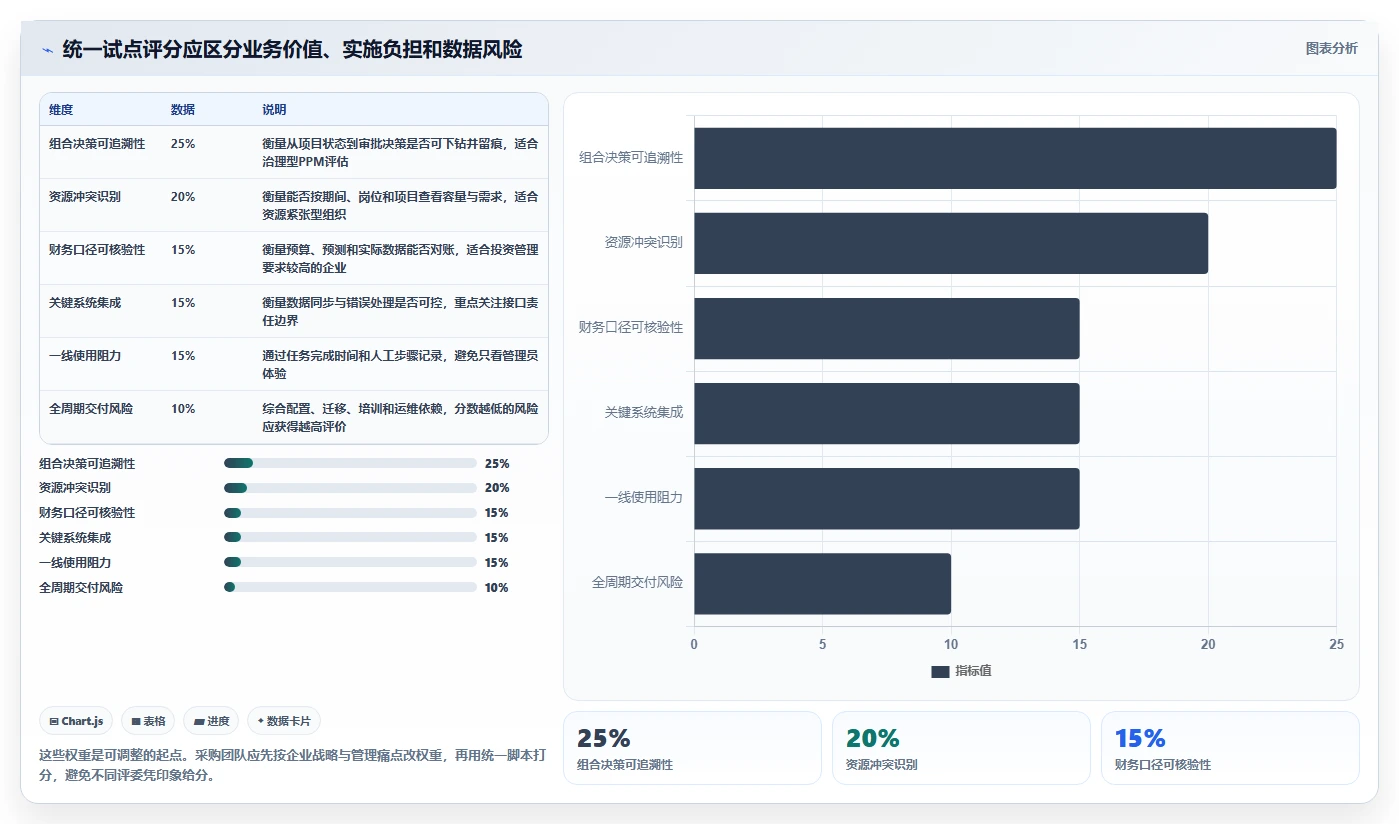The height and width of the screenshot is (824, 1399).
Task: Click the 一线使用阻力 table row name
Action: pos(85,356)
